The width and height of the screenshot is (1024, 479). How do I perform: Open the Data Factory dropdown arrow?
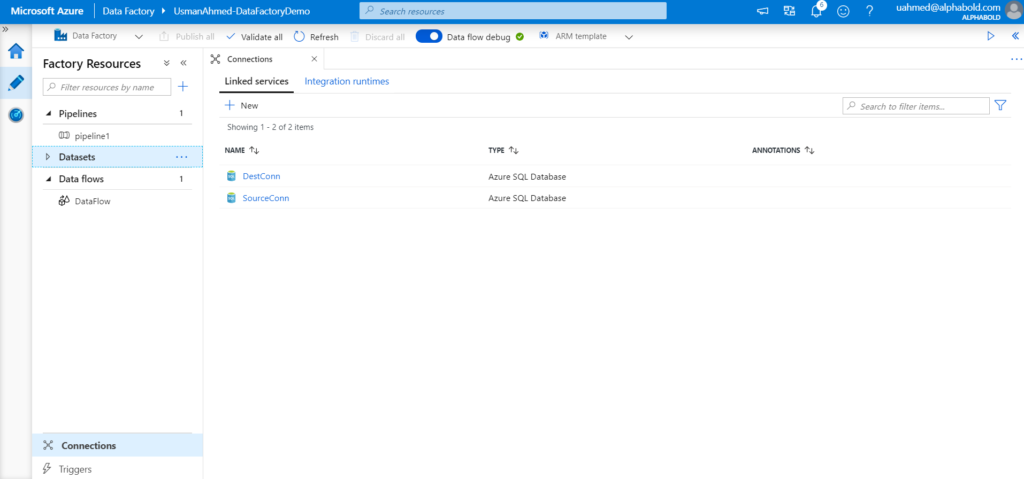(139, 37)
